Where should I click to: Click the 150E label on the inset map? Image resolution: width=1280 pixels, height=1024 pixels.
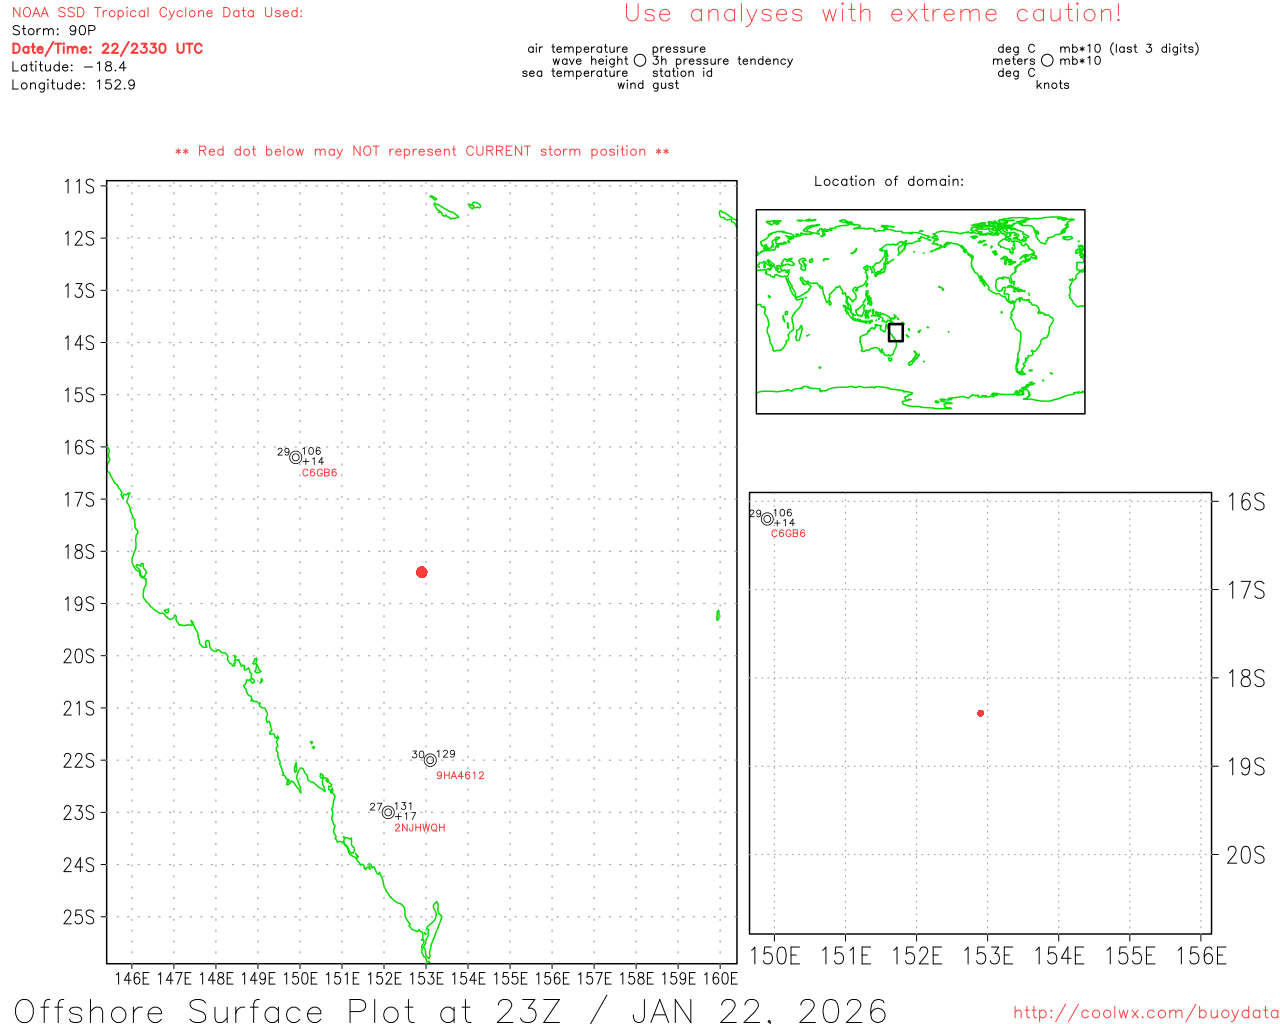pos(775,957)
